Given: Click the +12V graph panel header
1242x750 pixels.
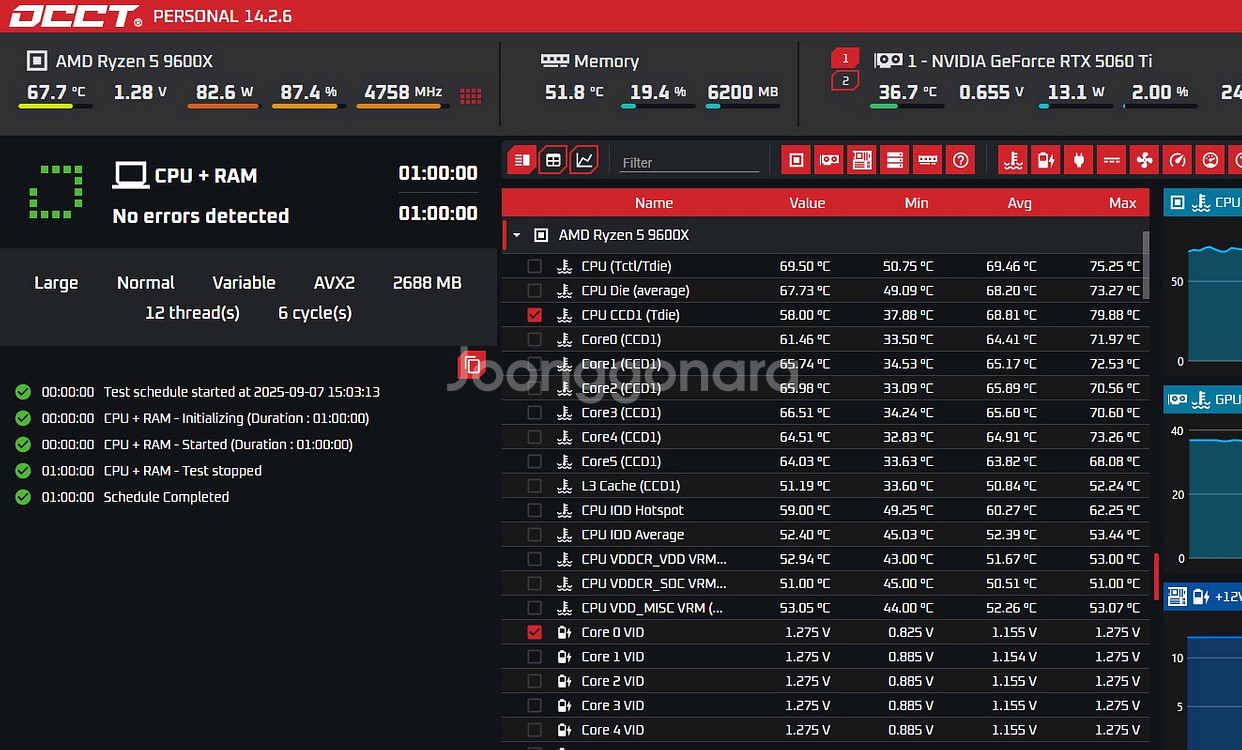Looking at the screenshot, I should (x=1203, y=597).
